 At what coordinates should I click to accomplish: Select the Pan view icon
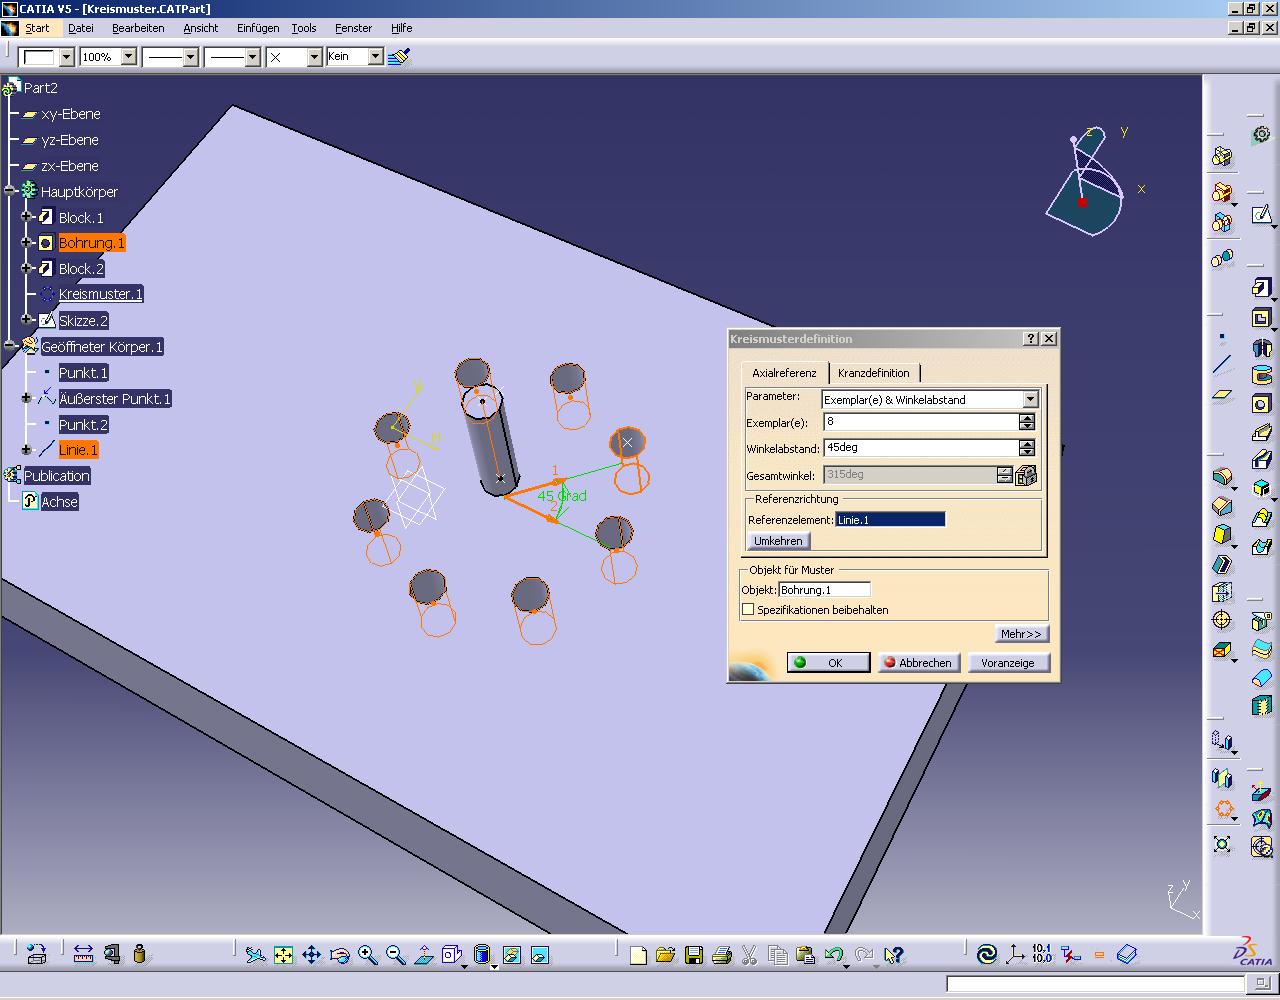(312, 955)
